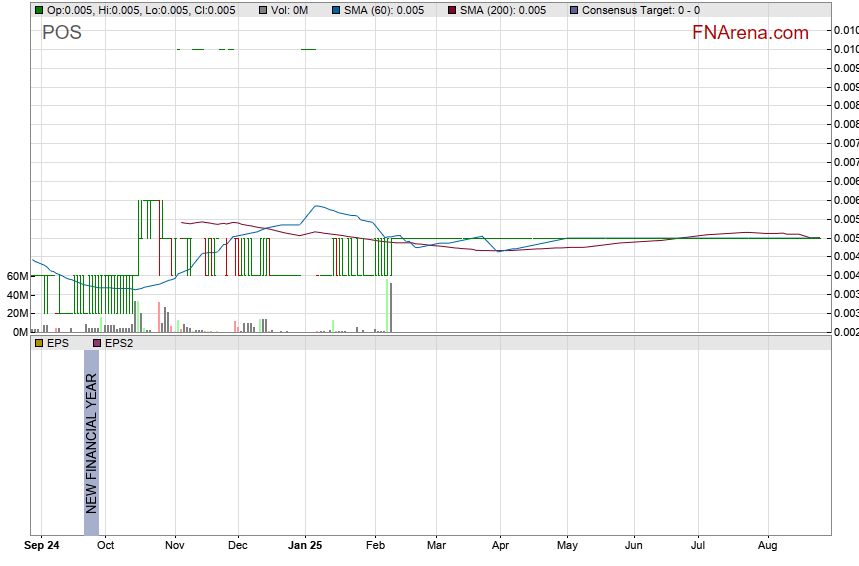
Task: Click the POS ticker symbol label
Action: tap(62, 33)
